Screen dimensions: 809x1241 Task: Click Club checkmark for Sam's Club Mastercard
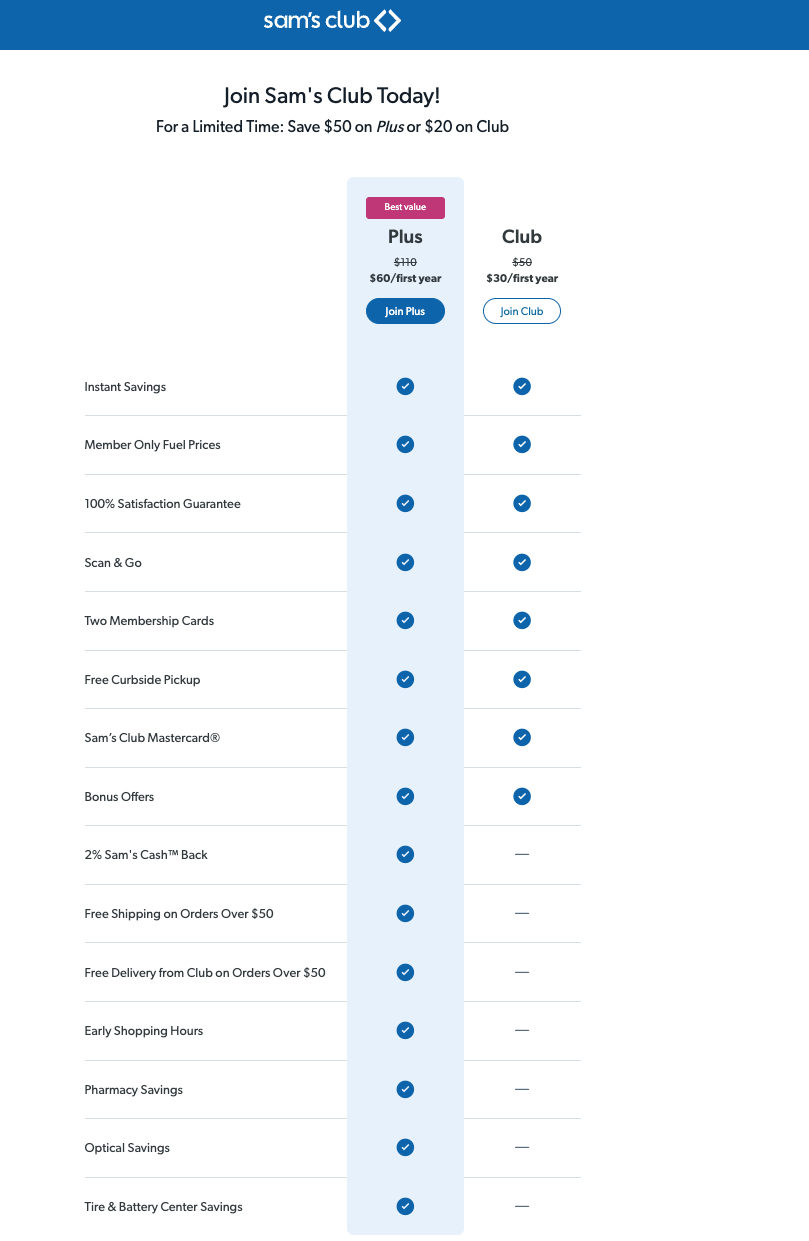tap(521, 737)
